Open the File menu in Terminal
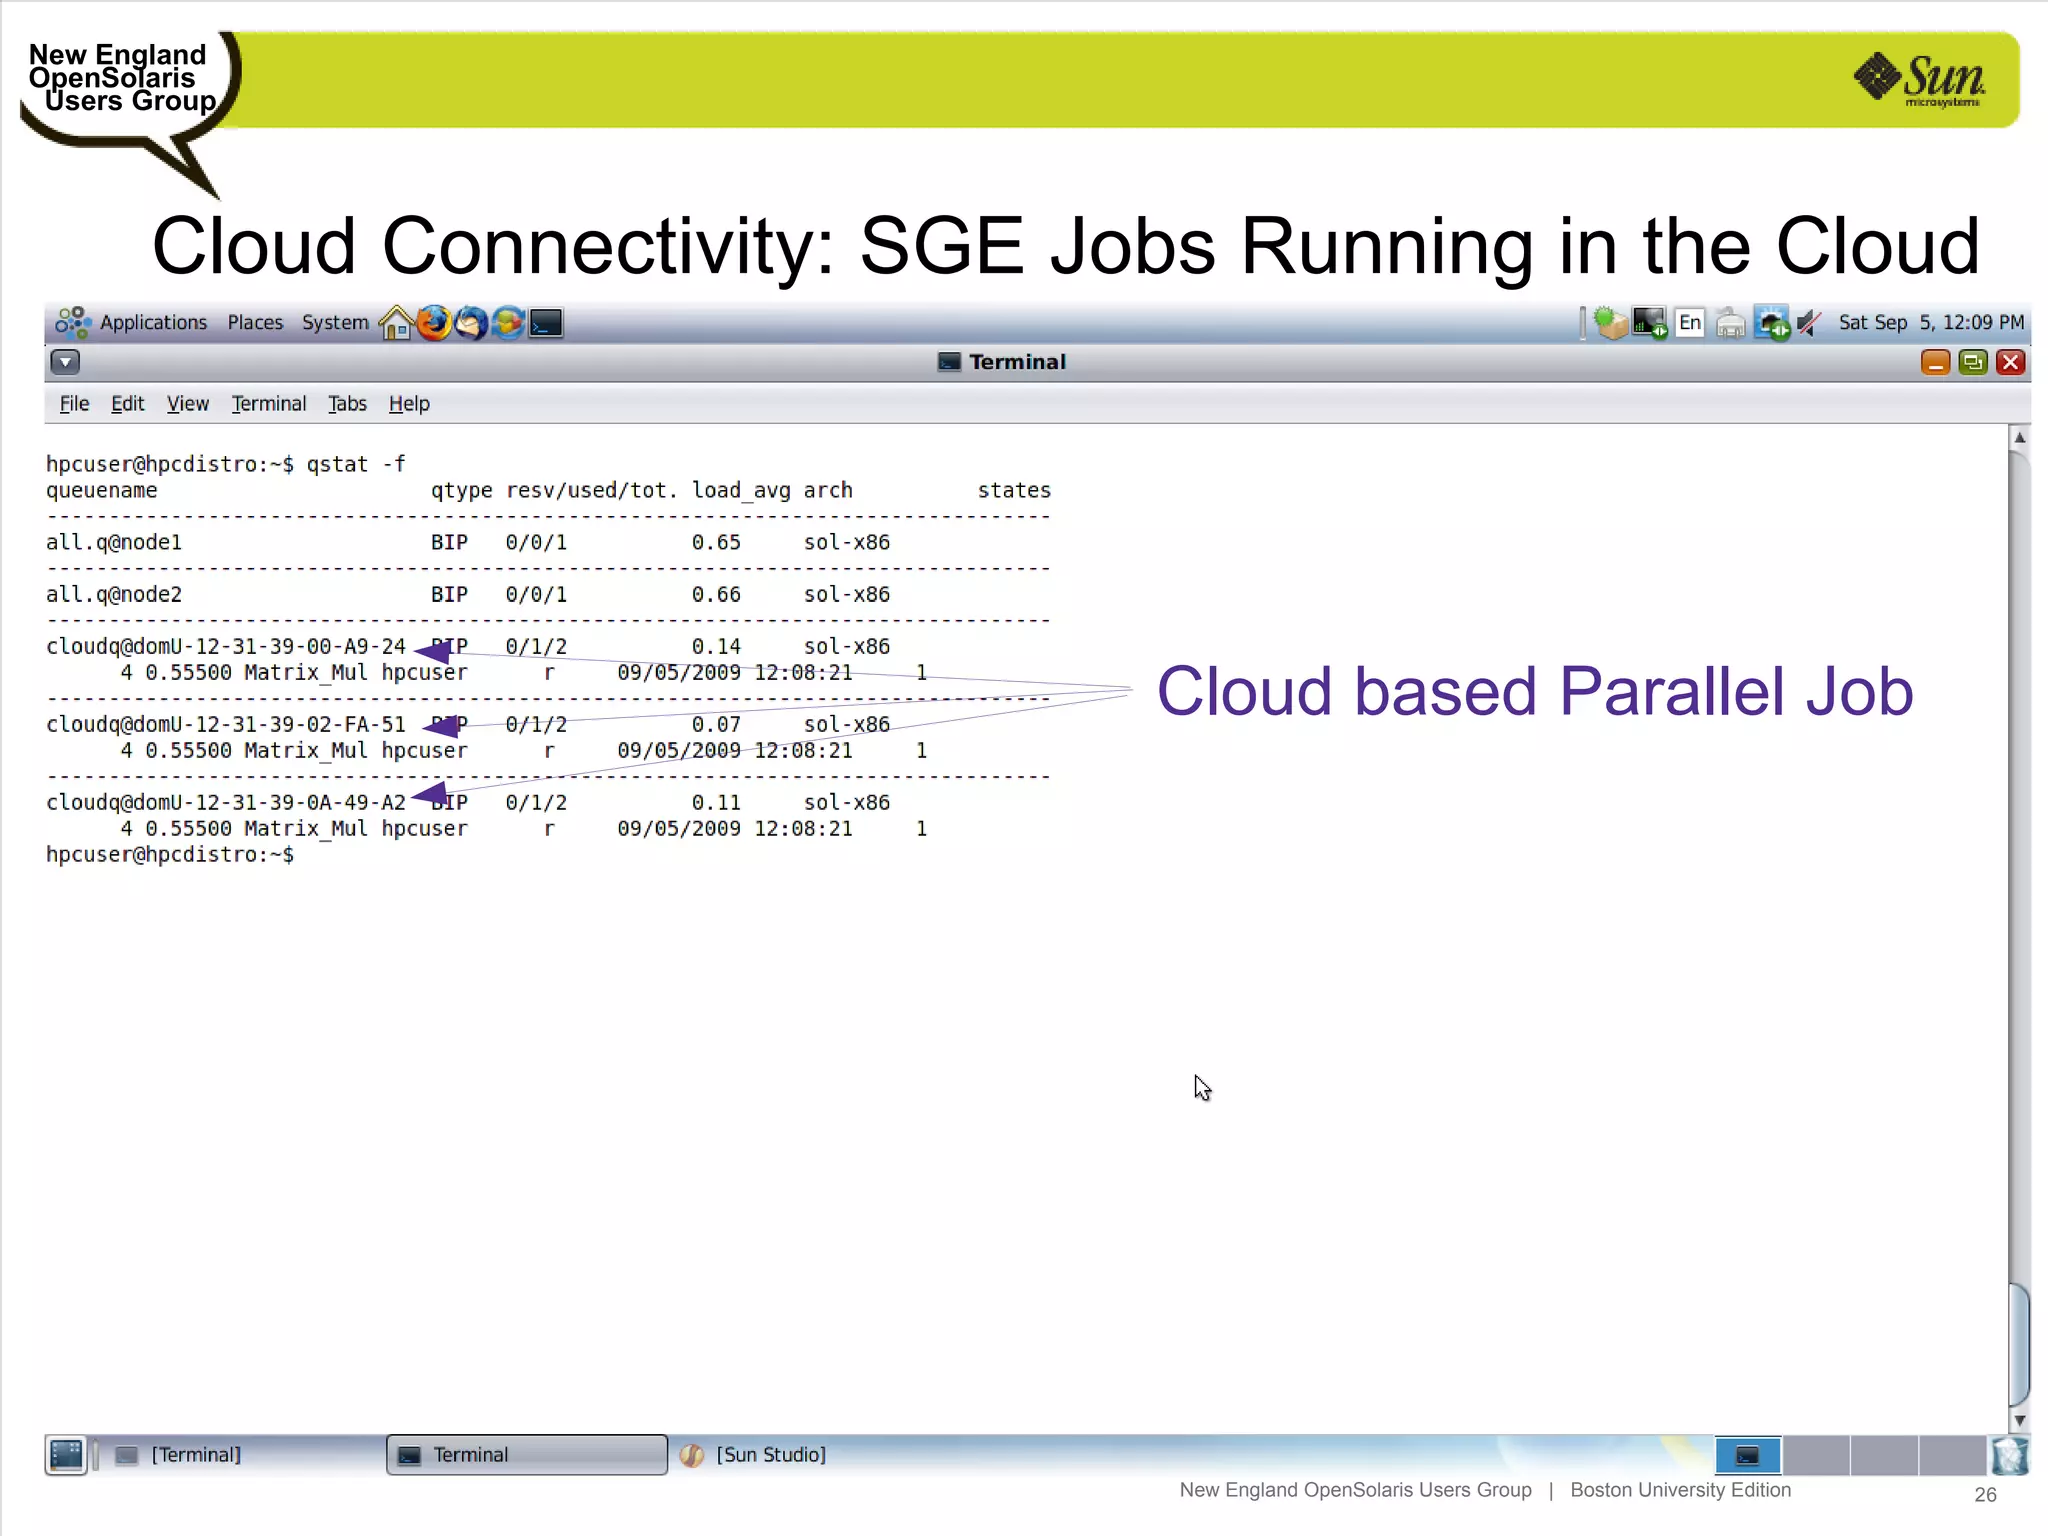 click(74, 404)
